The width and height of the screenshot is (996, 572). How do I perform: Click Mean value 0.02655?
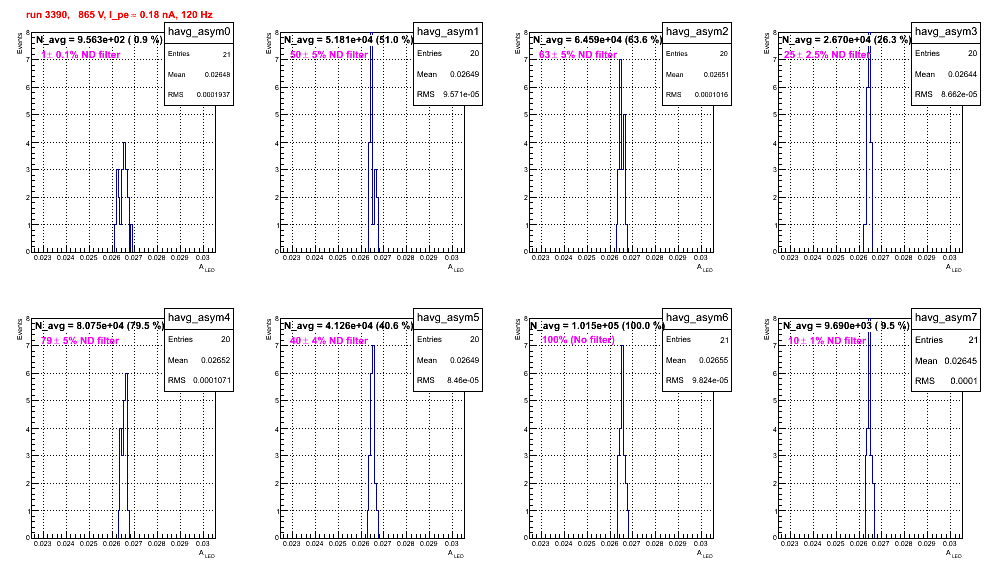coord(713,360)
